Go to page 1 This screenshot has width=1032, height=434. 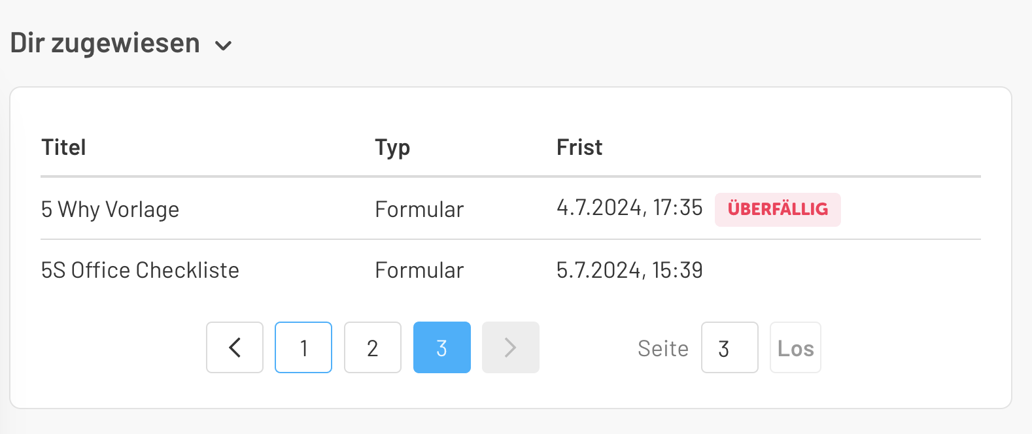point(303,348)
